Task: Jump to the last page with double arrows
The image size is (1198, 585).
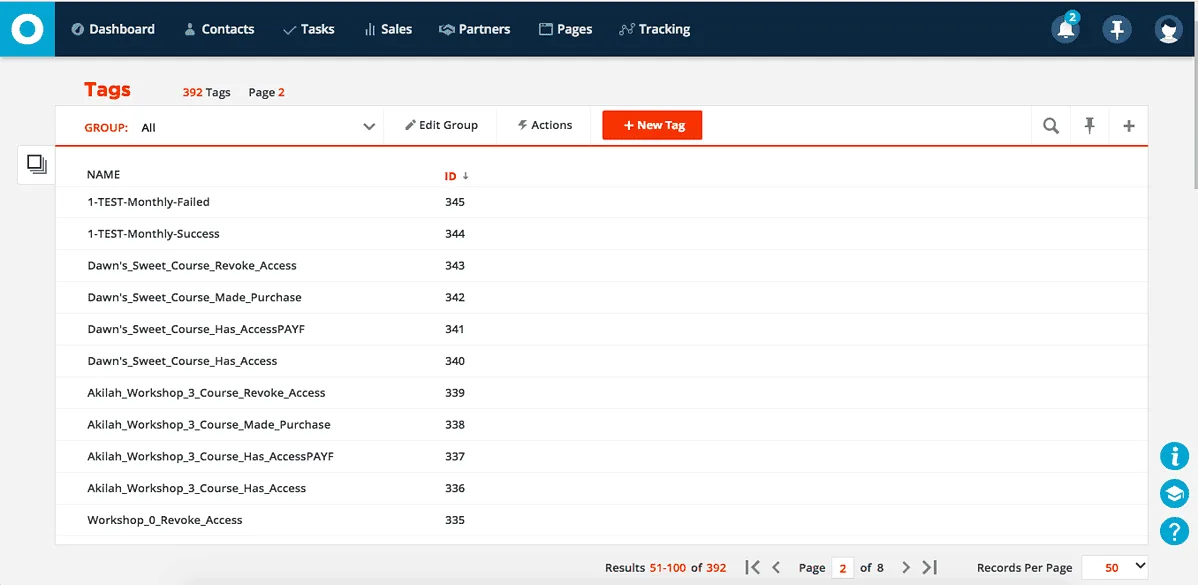Action: click(929, 567)
